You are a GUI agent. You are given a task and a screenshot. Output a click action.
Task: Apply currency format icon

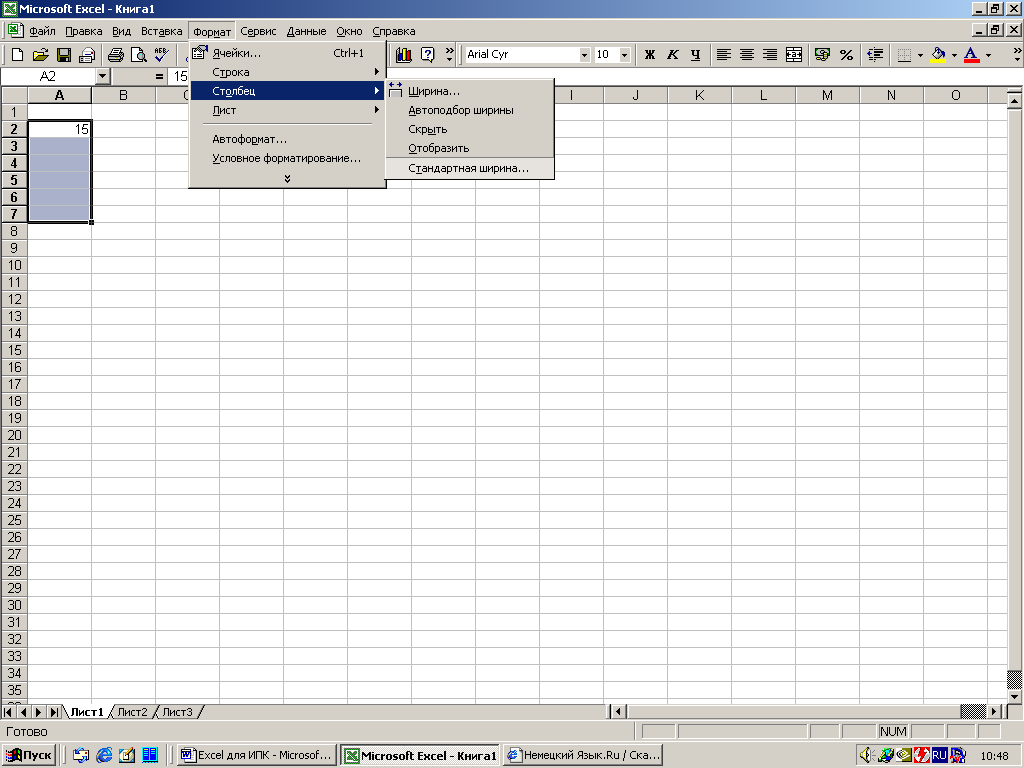tap(822, 55)
